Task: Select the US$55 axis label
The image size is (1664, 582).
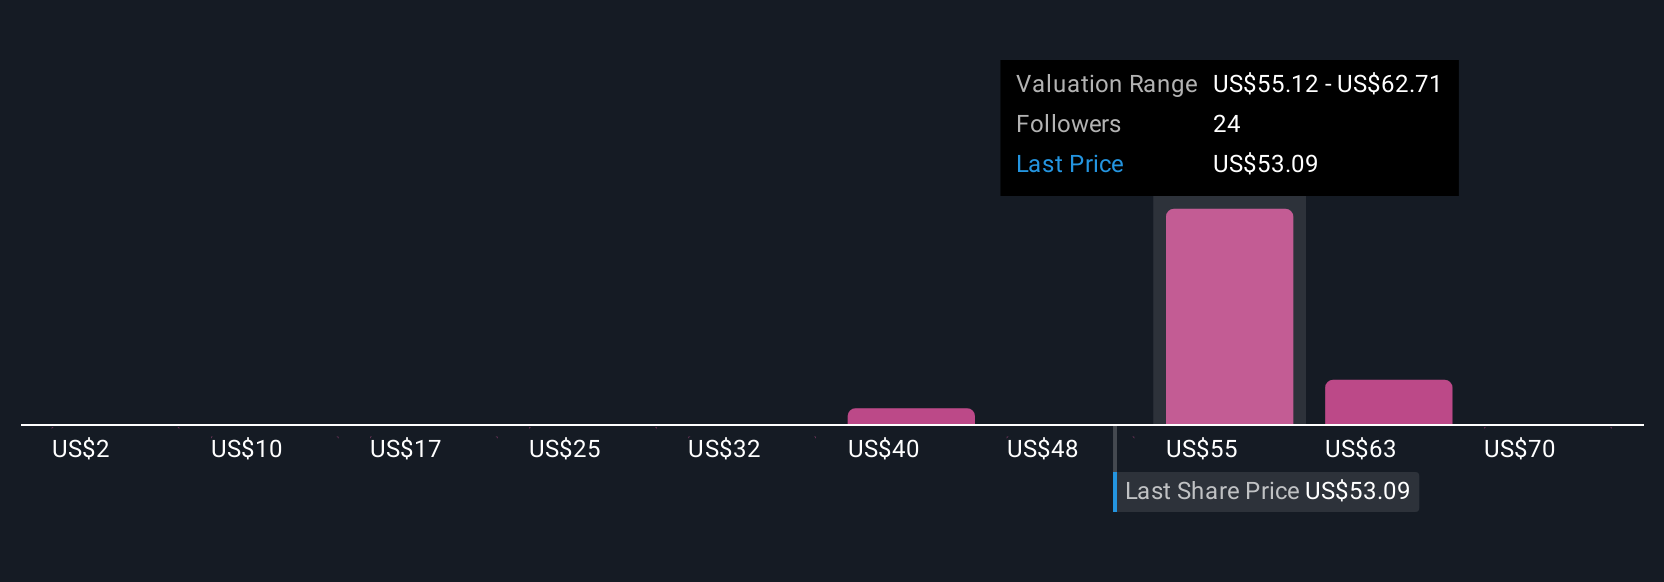Action: coord(1201,449)
